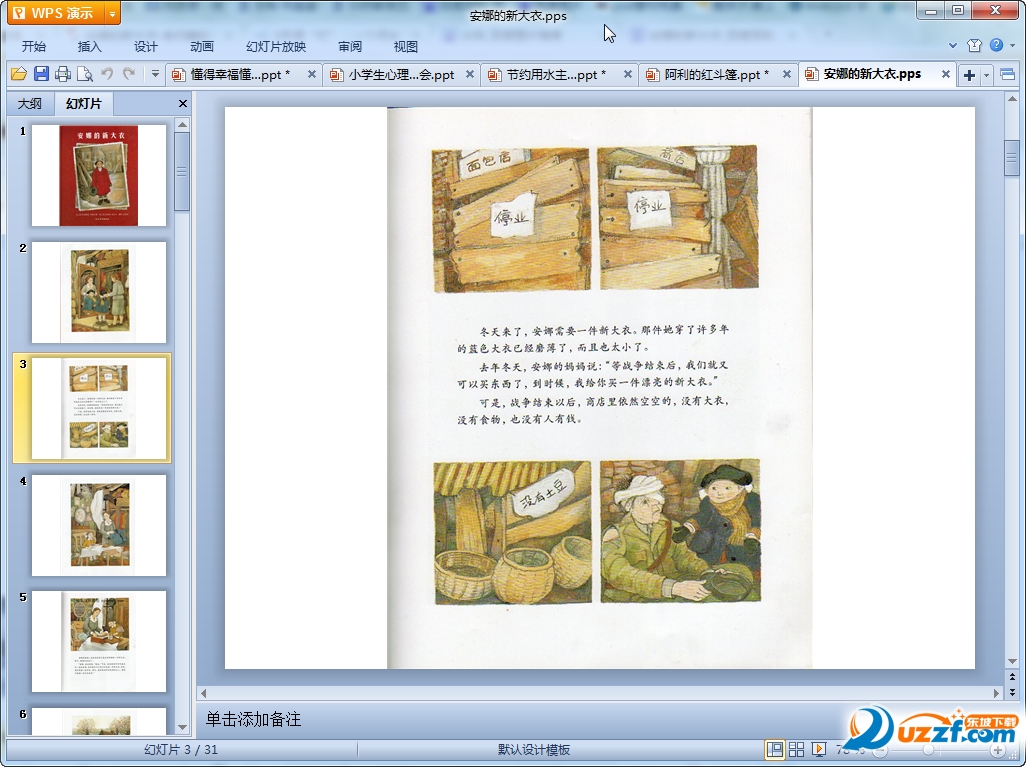Select the 幻灯片 slides pane tab
The height and width of the screenshot is (767, 1026).
click(84, 103)
